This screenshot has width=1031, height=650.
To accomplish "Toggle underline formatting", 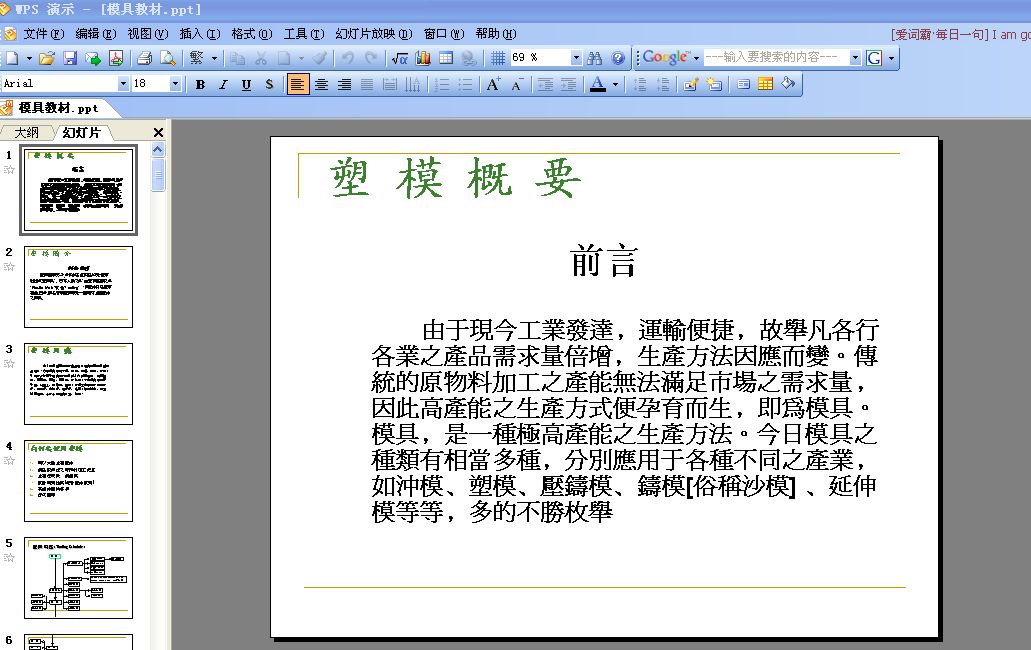I will pos(247,84).
